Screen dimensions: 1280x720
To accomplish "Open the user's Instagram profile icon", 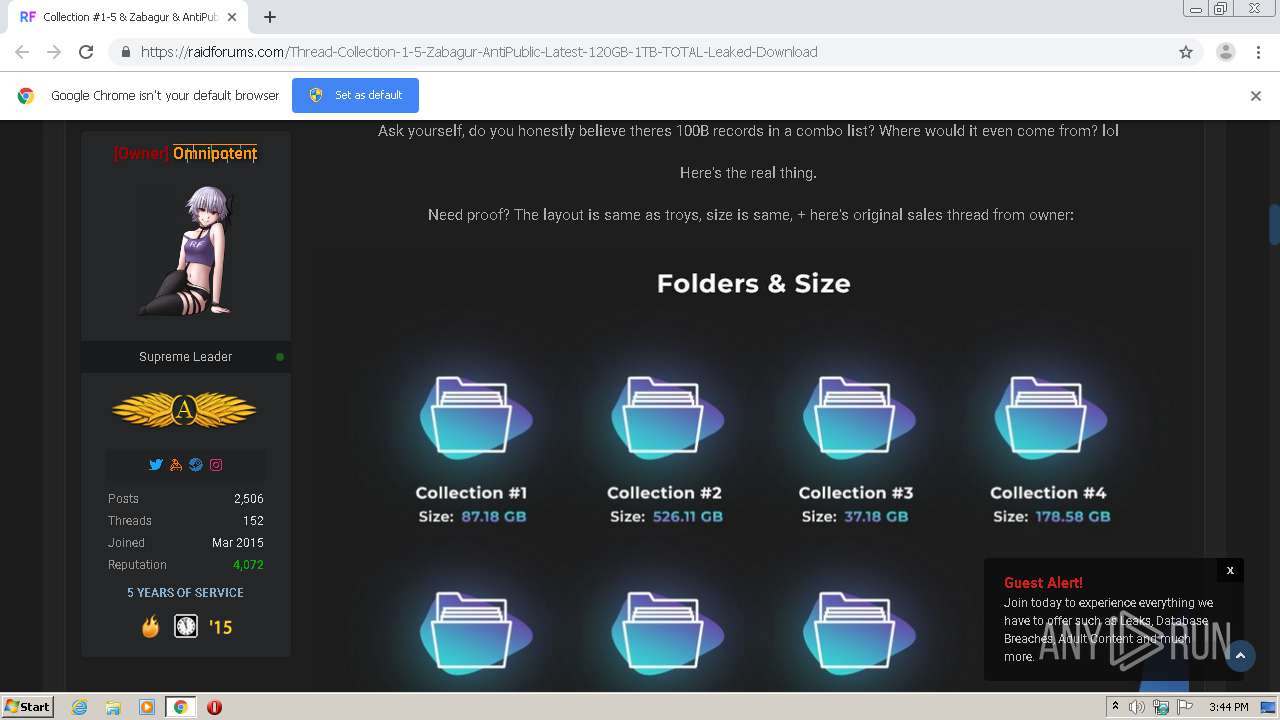I will 216,465.
